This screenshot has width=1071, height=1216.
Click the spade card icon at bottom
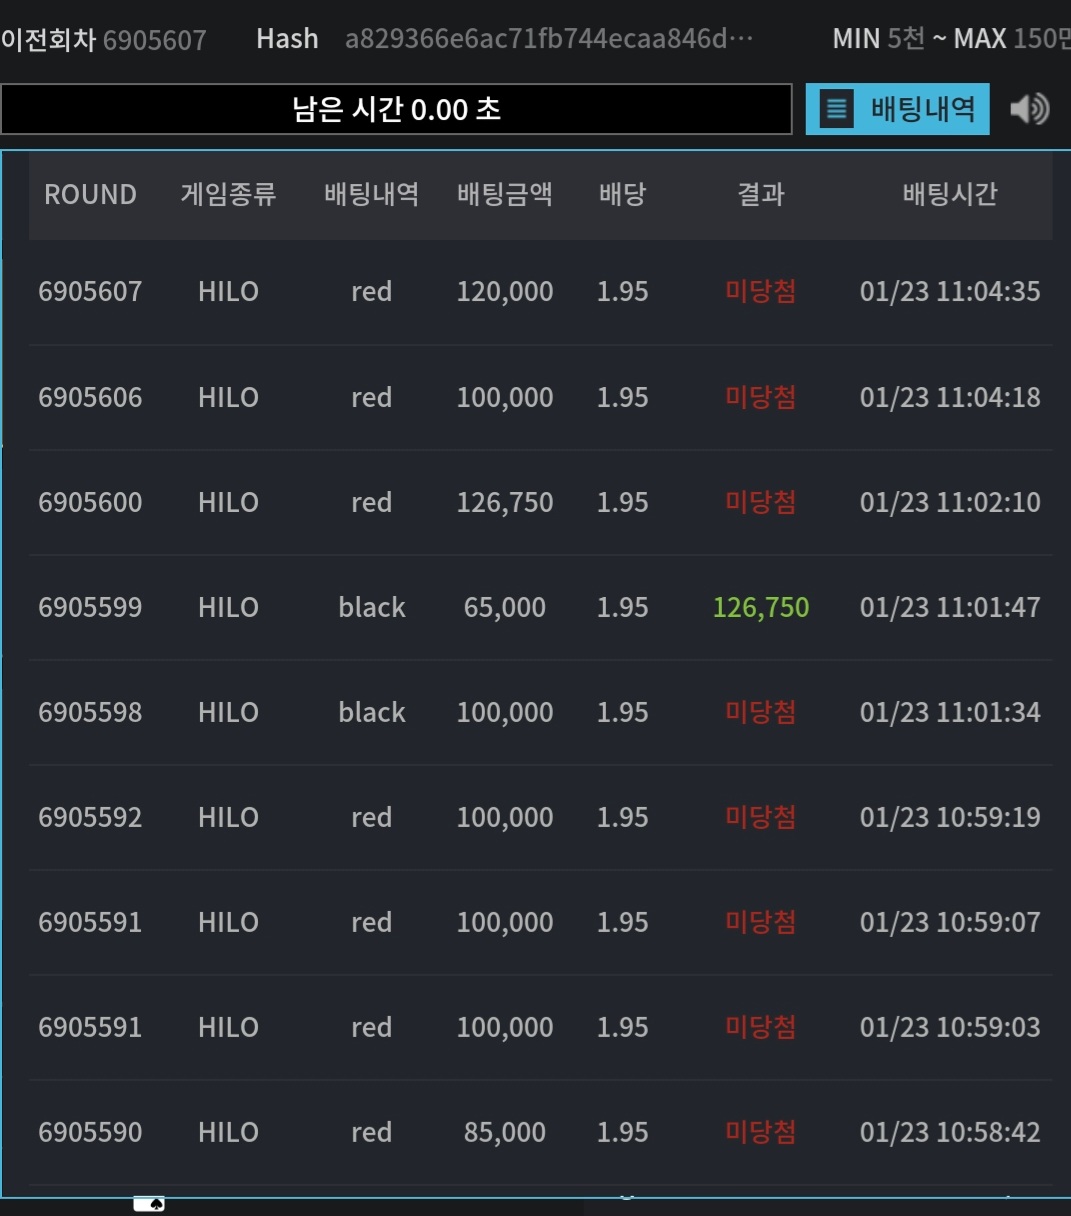pos(149,1204)
